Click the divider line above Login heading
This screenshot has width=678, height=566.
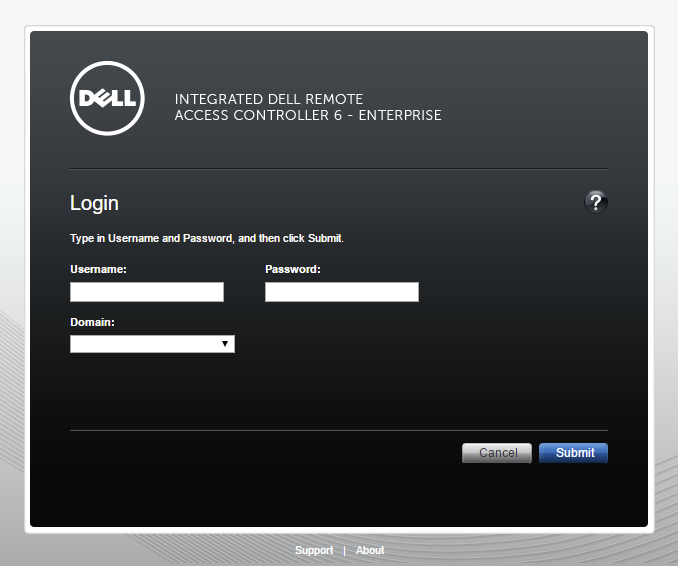(x=339, y=169)
